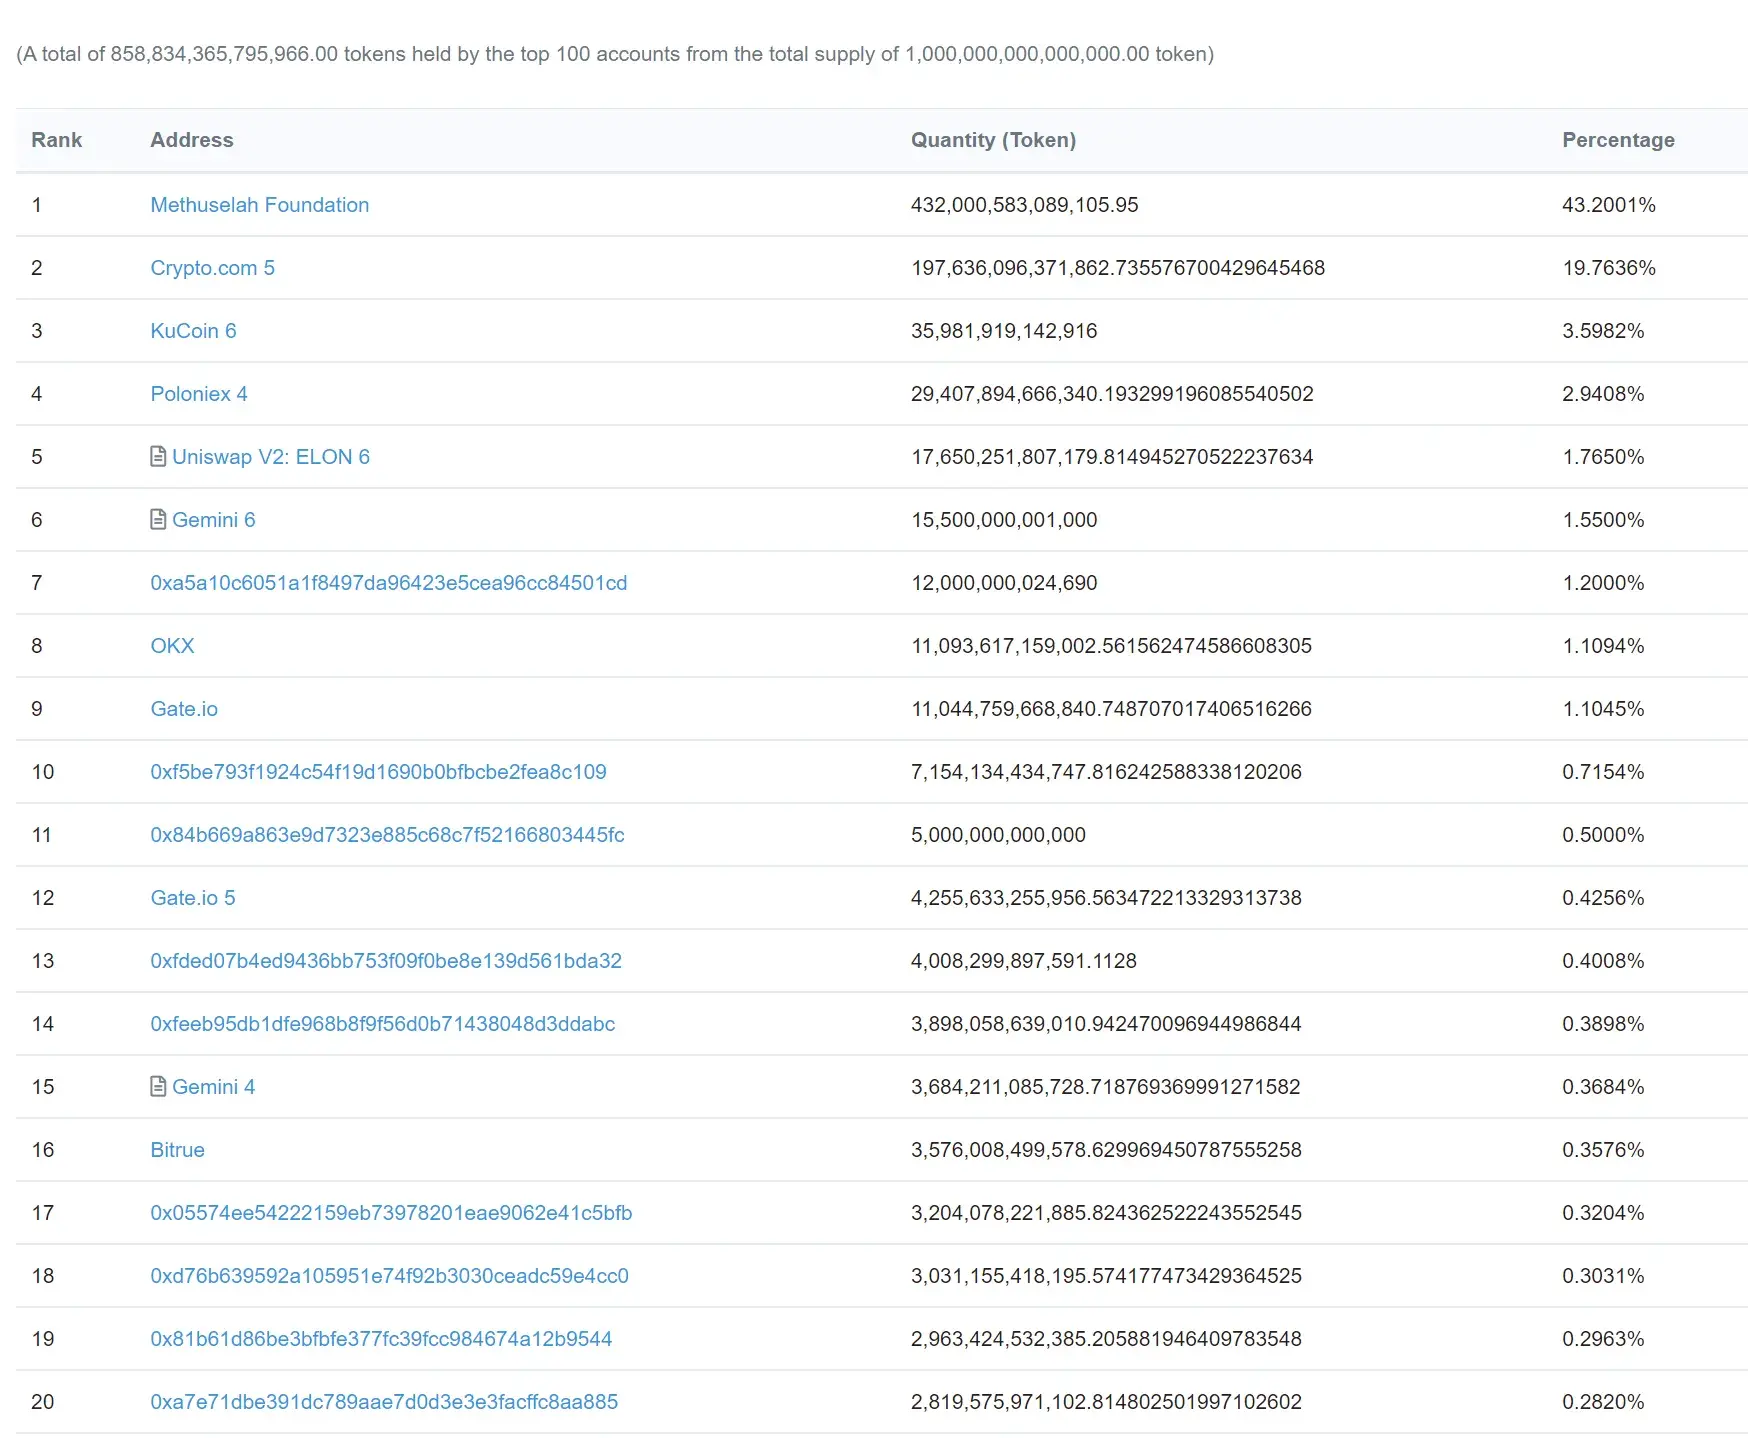Open address 0xfded07b4ed9436bb753f09f0be8e139d561bda32
Screen dimensions: 1748x1438
386,961
